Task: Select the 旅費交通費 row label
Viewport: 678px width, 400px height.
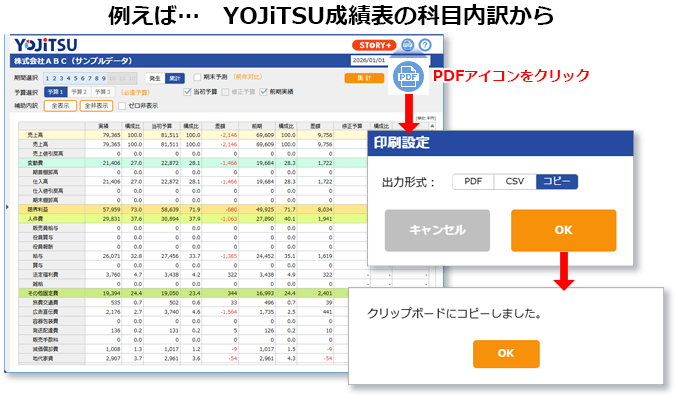Action: point(45,303)
